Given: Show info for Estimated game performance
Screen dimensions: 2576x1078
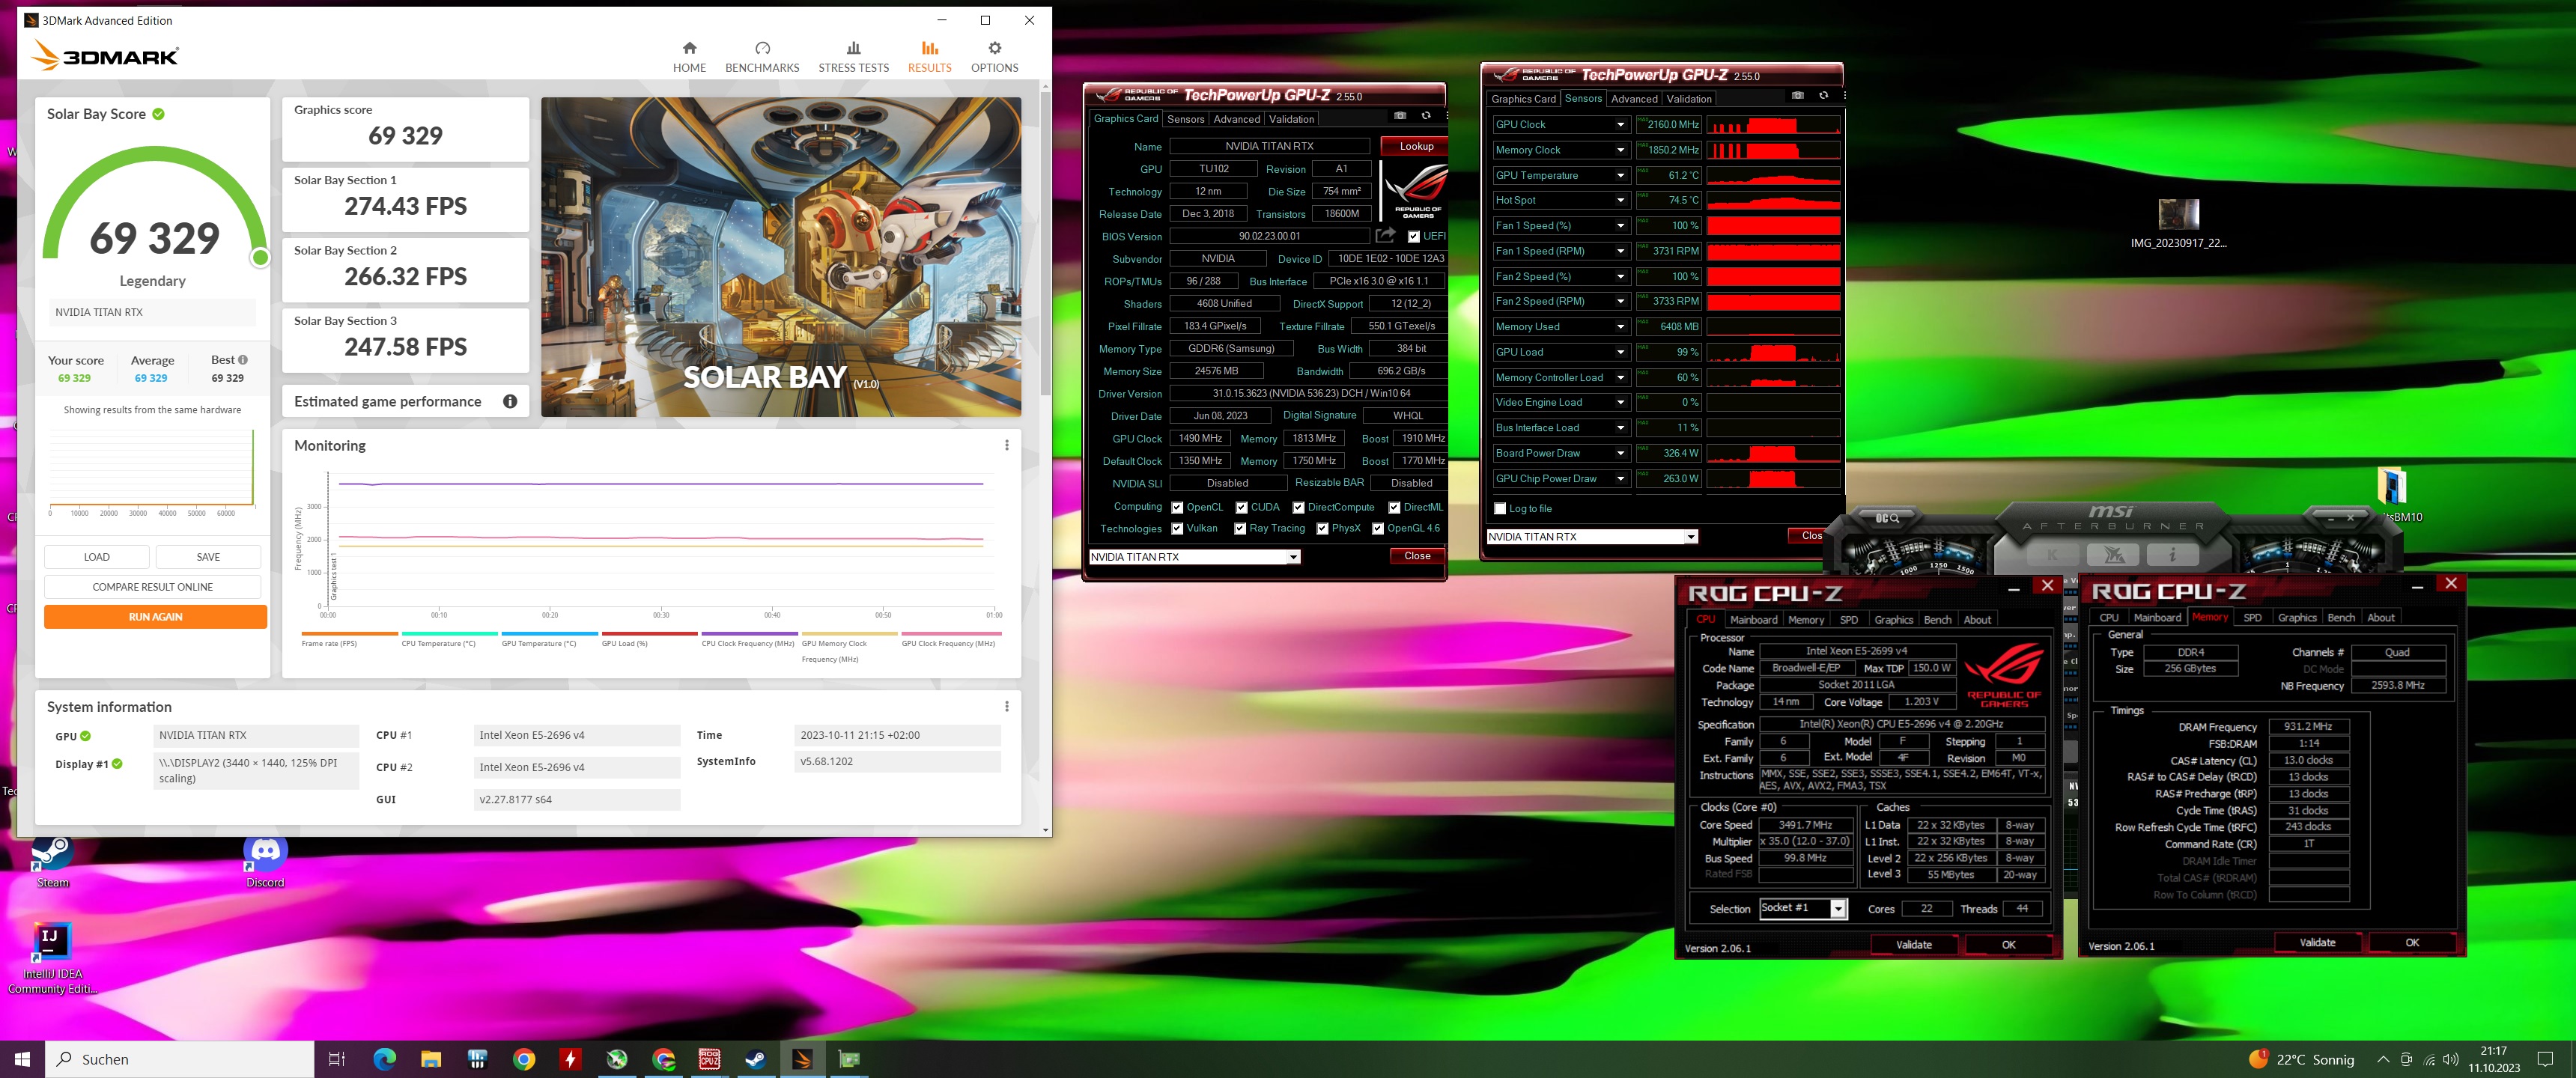Looking at the screenshot, I should (x=510, y=402).
